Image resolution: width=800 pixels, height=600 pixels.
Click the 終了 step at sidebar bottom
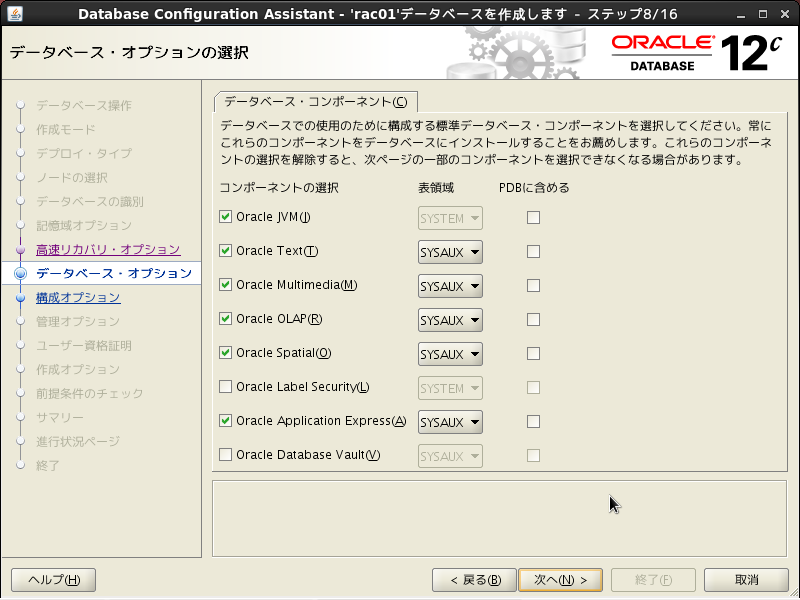coord(47,465)
